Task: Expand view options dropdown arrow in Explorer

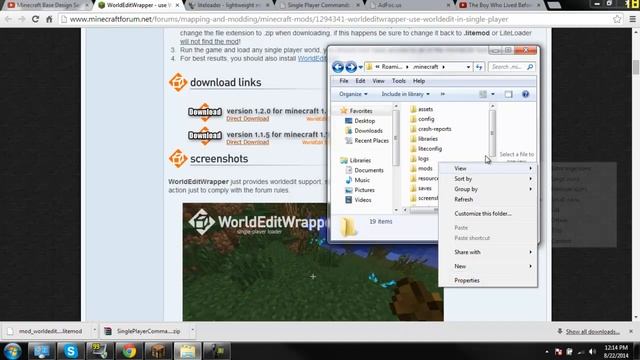Action: pos(493,94)
